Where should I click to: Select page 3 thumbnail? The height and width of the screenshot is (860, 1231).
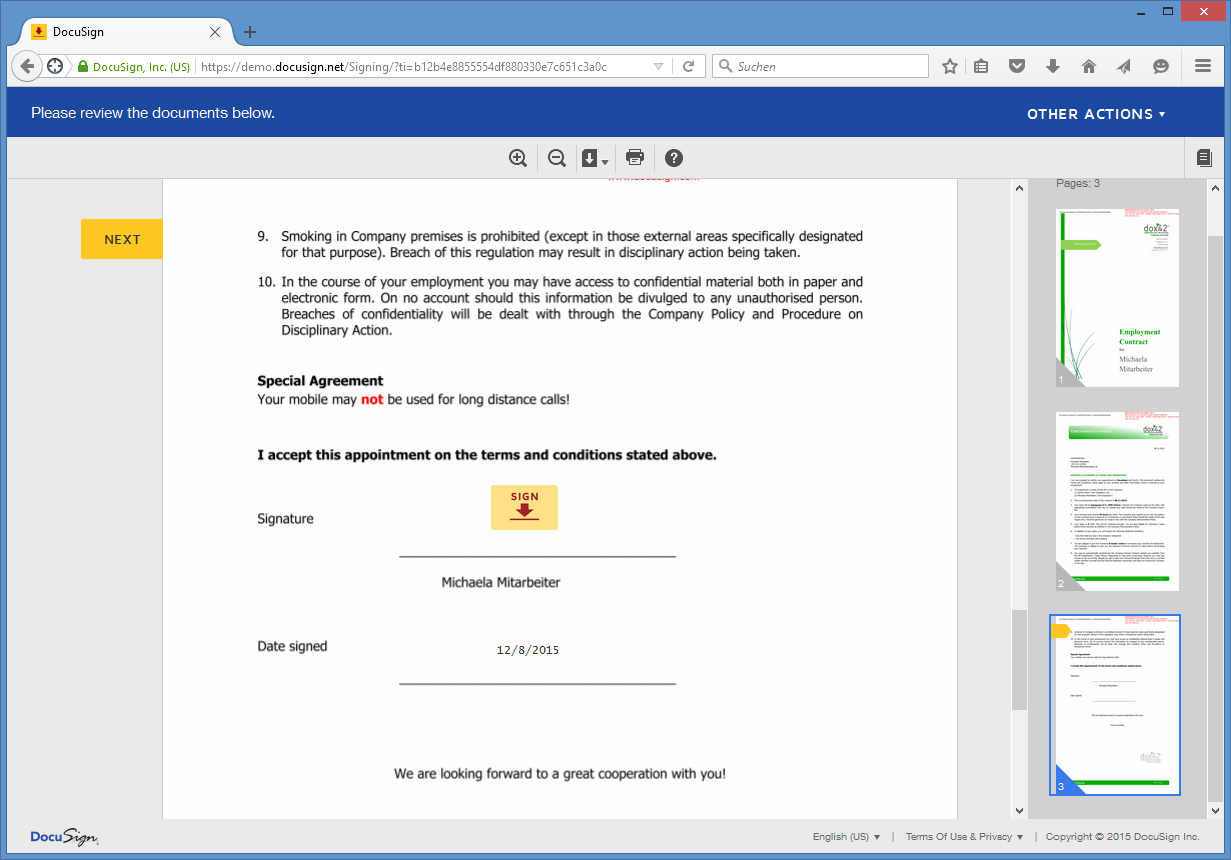coord(1115,705)
